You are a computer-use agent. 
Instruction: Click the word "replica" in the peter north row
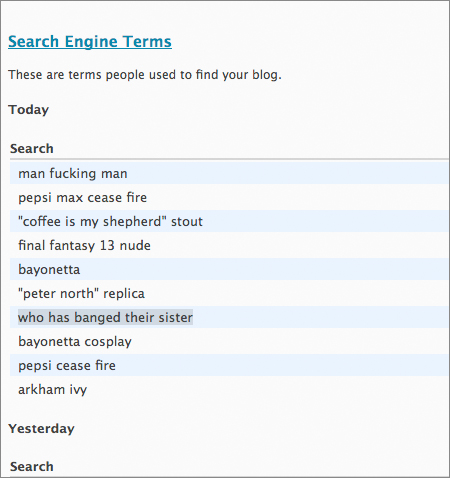[x=124, y=294]
